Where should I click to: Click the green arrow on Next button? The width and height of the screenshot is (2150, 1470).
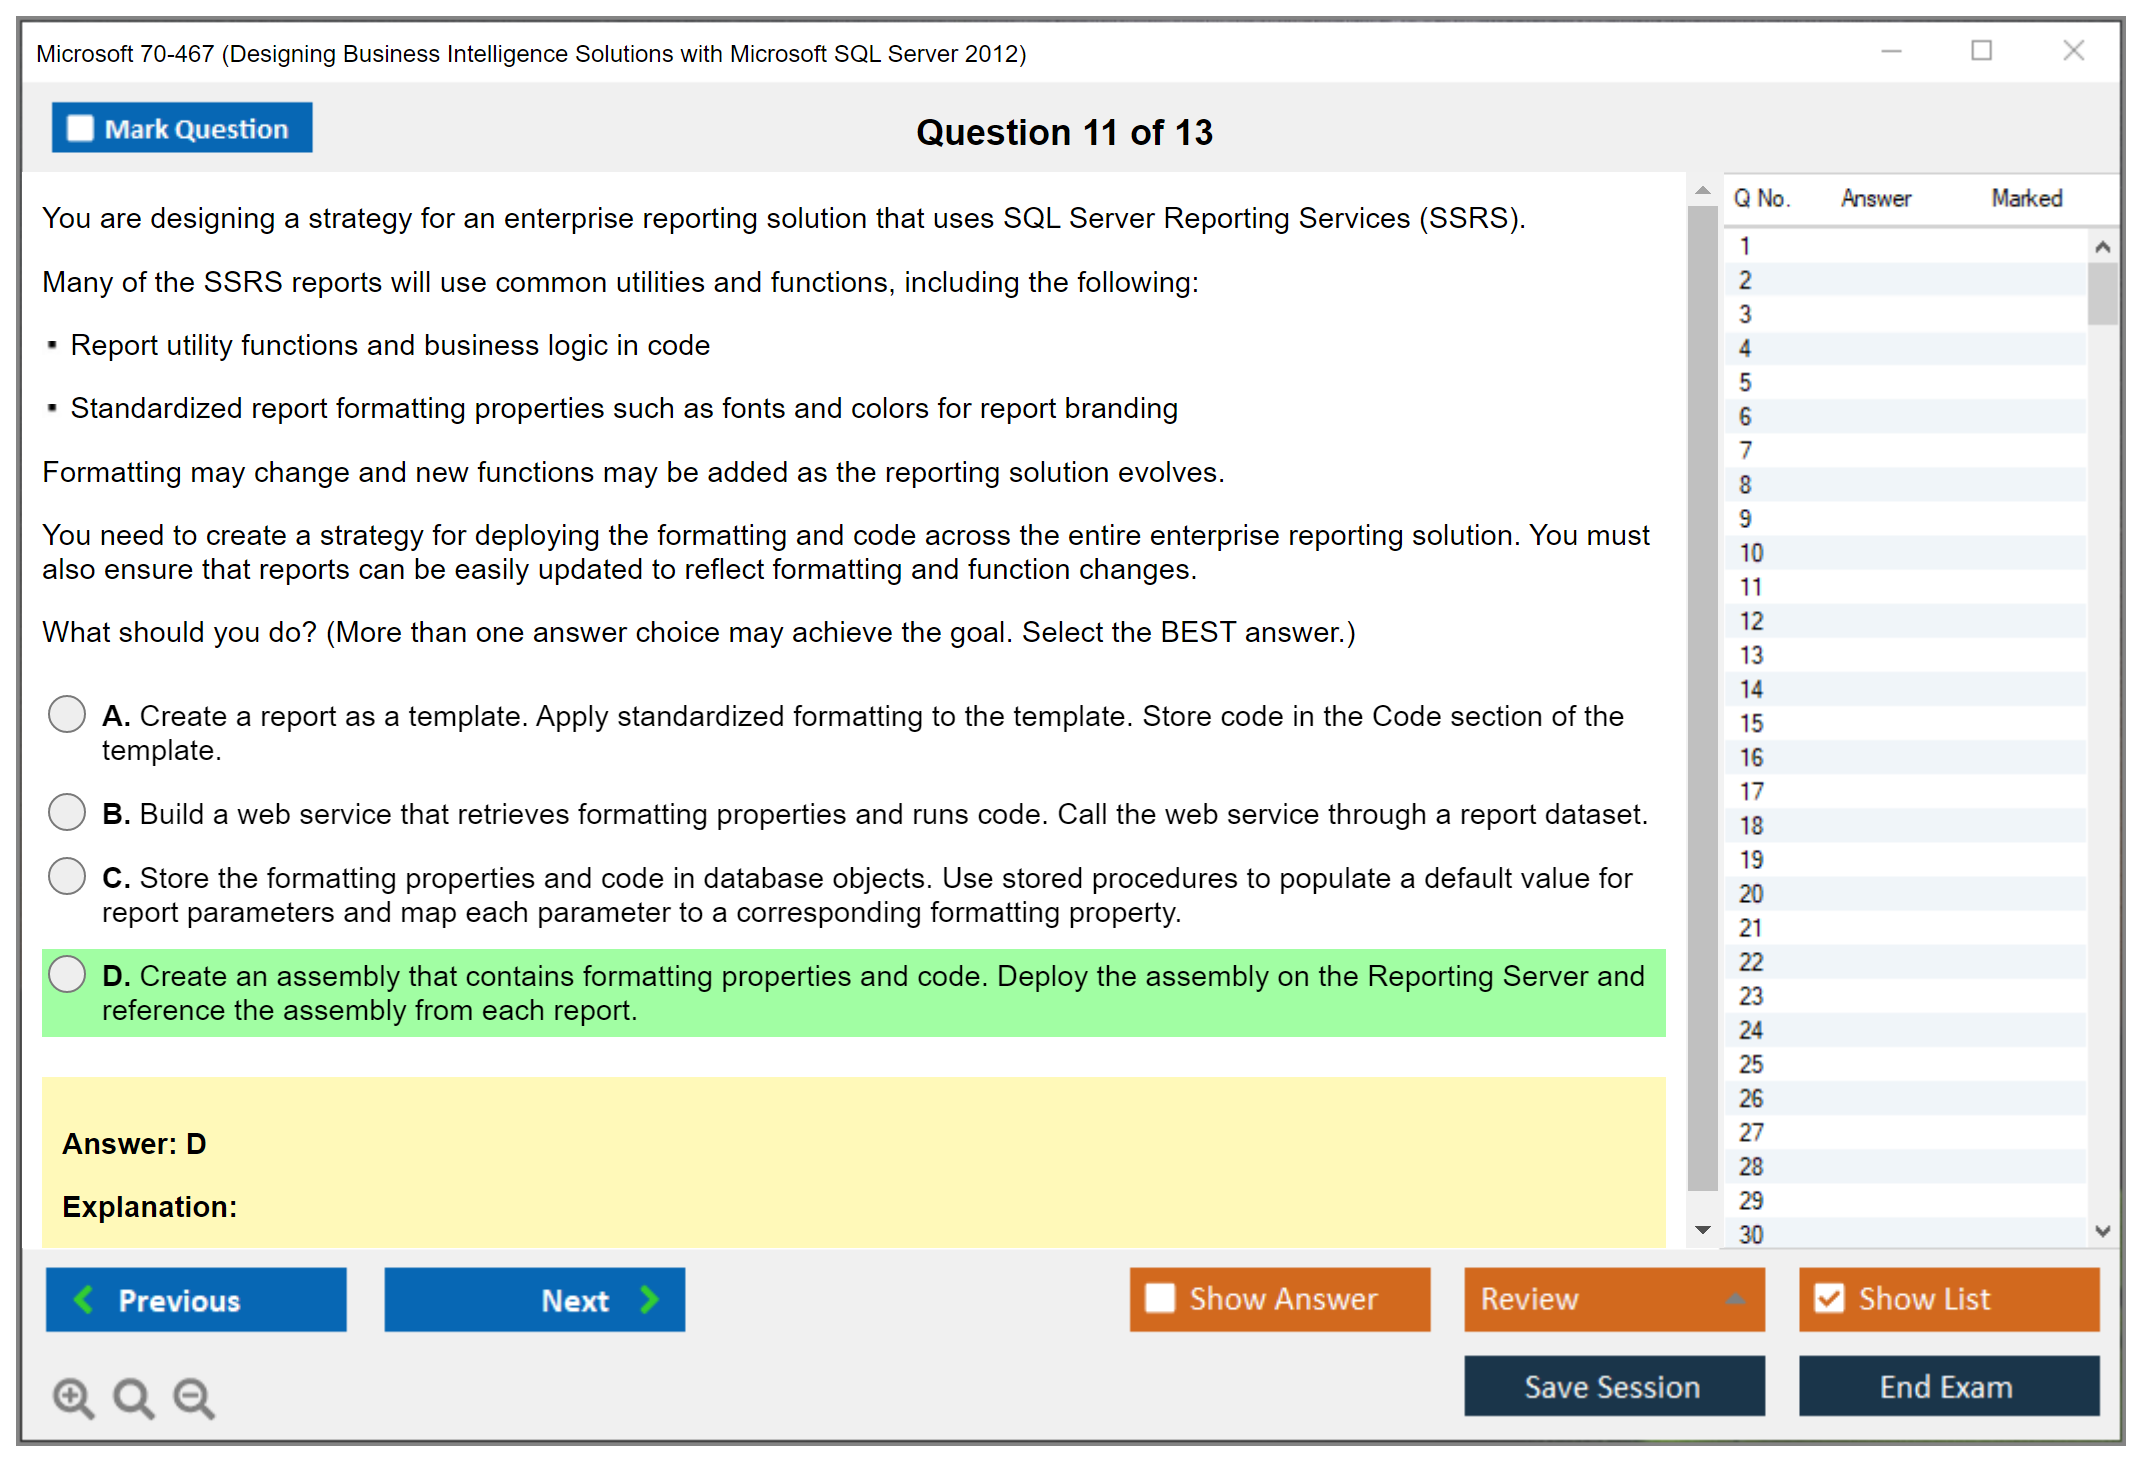[x=649, y=1299]
